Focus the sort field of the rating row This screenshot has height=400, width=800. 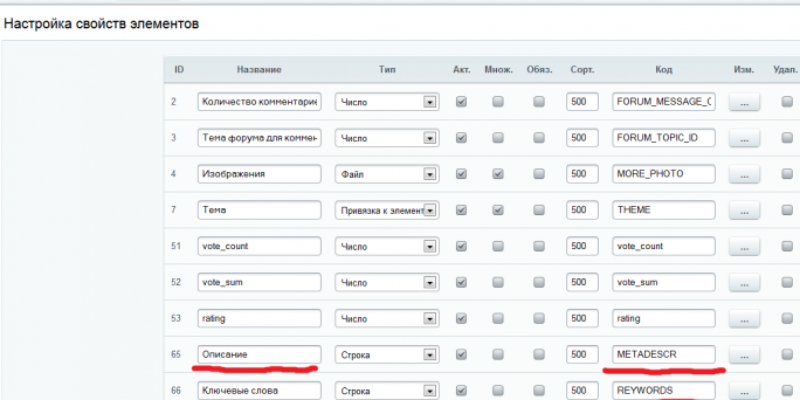tap(579, 318)
